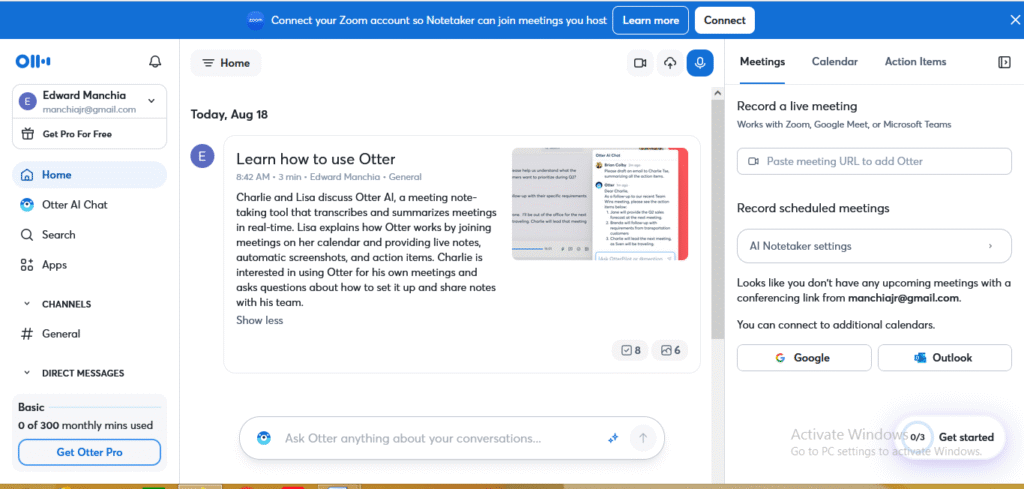Open the General channel
Screen dimensions: 1024x489
[x=89, y=334]
